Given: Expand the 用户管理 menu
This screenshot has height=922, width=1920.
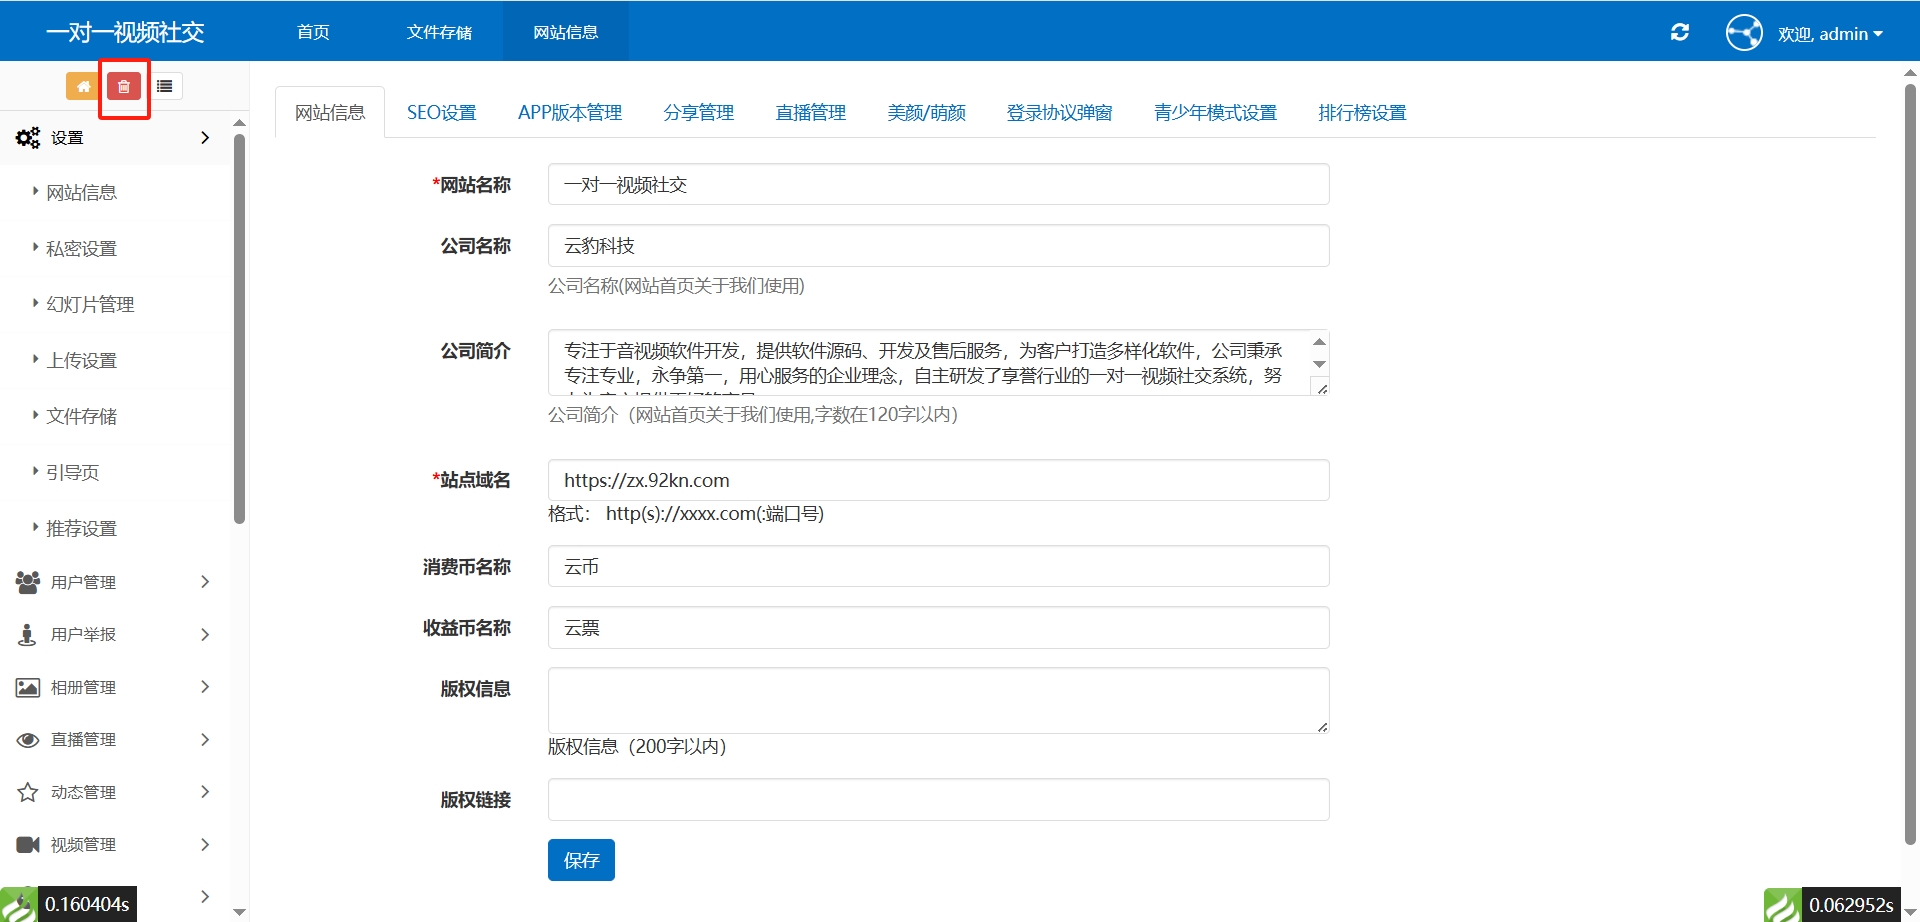Looking at the screenshot, I should click(115, 582).
